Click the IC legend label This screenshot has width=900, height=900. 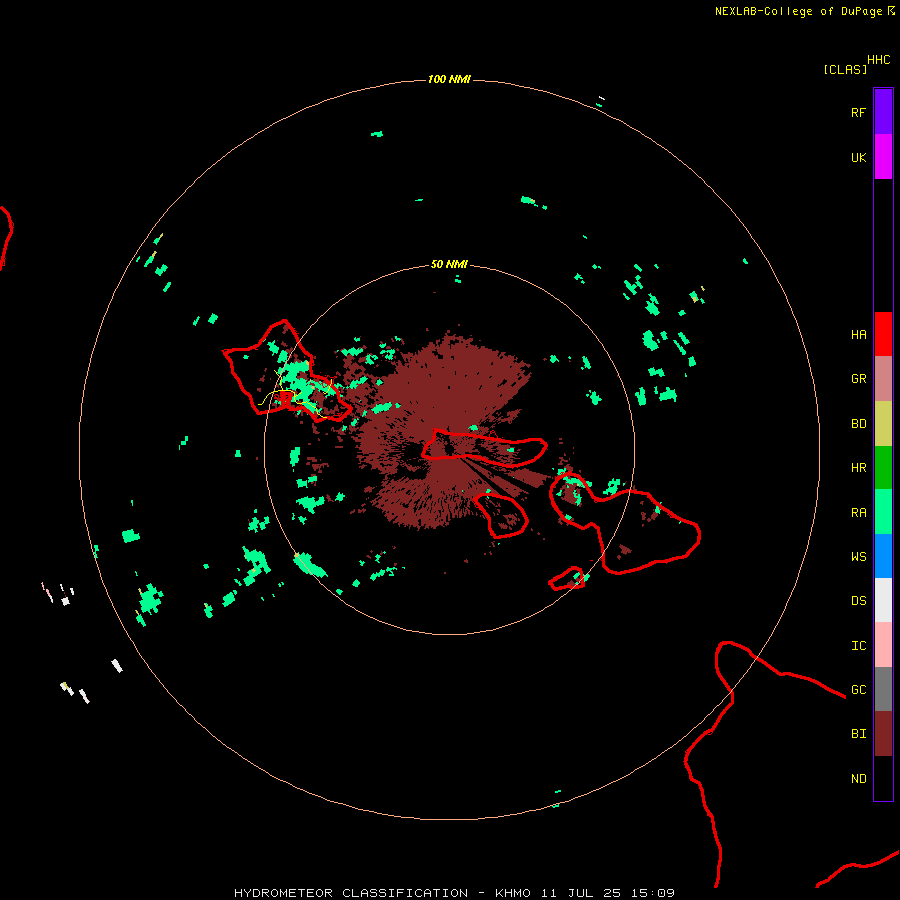[858, 646]
